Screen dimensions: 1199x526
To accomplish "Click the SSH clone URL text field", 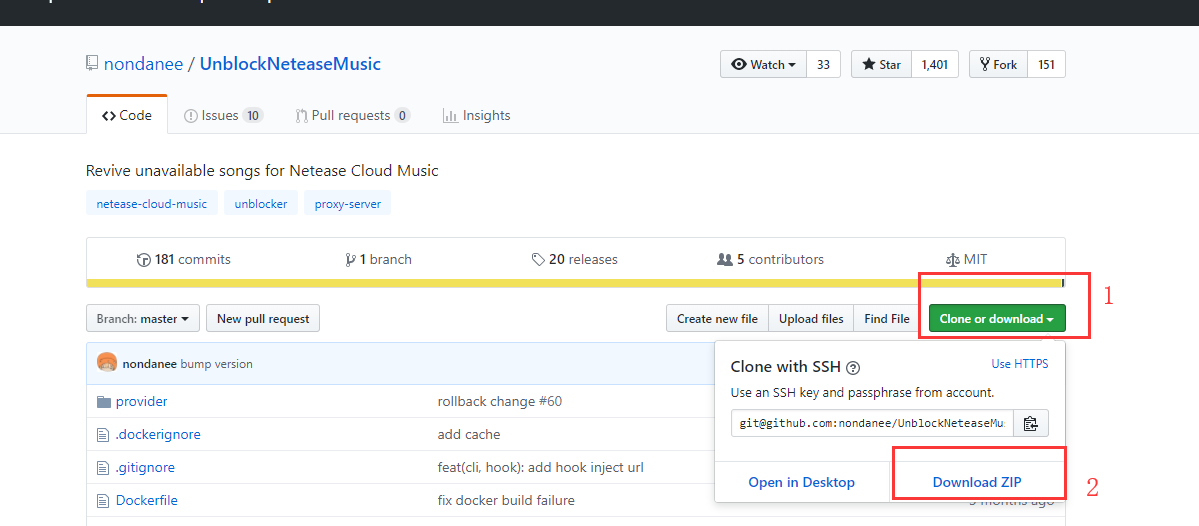I will (872, 423).
